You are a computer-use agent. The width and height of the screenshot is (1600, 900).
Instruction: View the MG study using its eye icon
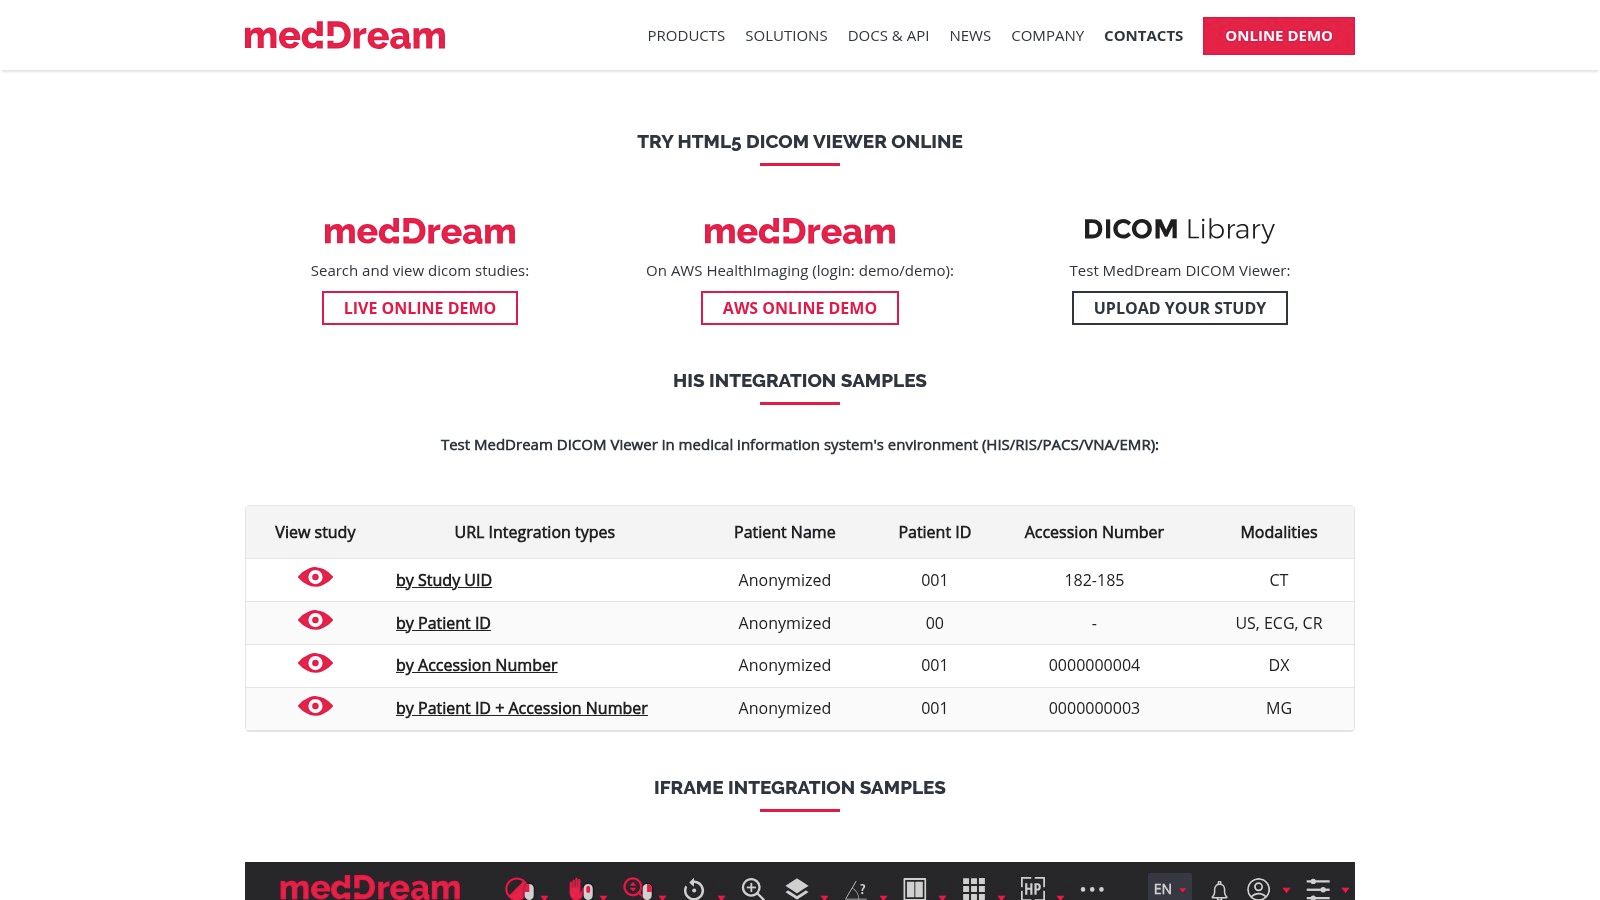[315, 705]
